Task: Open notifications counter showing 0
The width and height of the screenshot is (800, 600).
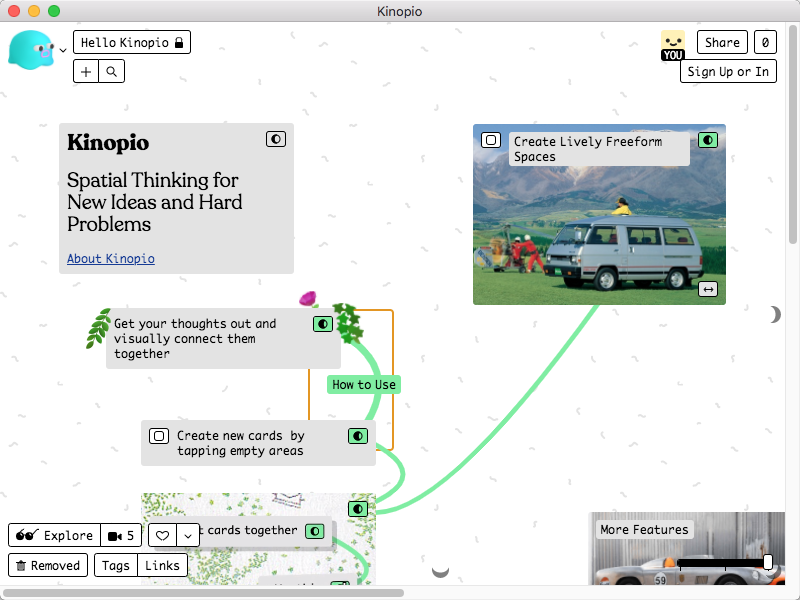Action: click(x=765, y=42)
